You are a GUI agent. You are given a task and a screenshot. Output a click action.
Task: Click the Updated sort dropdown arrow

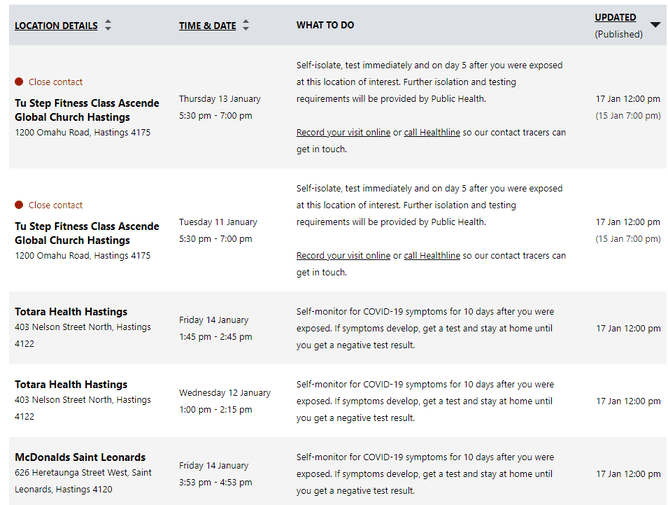click(x=655, y=24)
